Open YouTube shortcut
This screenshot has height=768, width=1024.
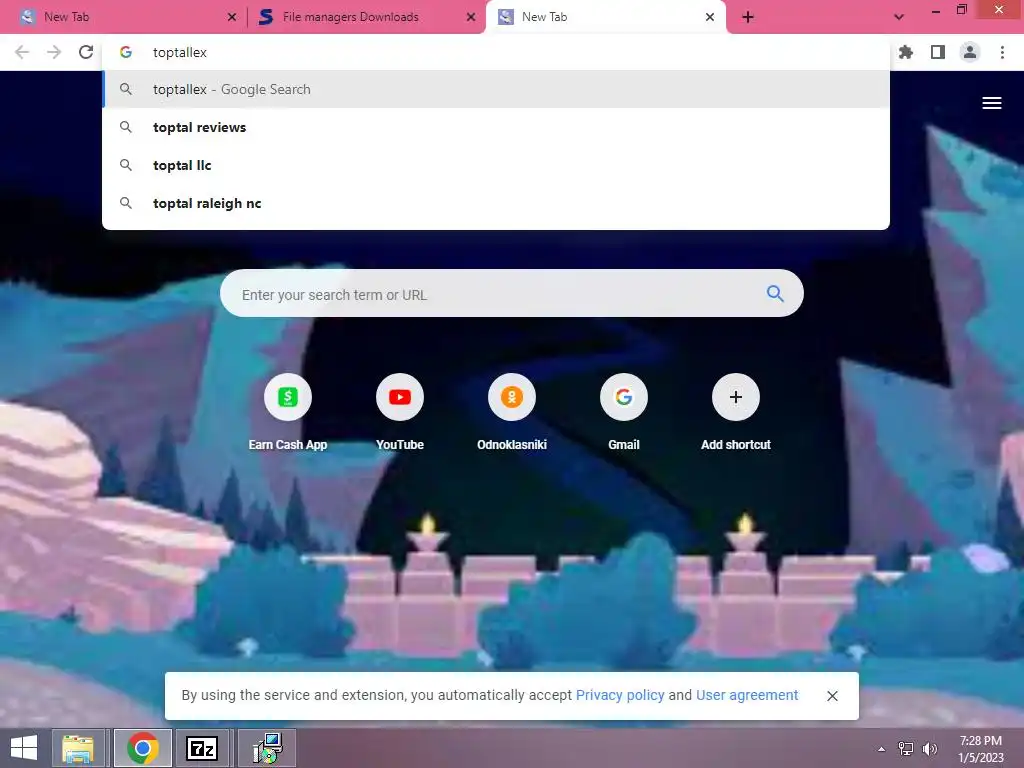(x=400, y=397)
